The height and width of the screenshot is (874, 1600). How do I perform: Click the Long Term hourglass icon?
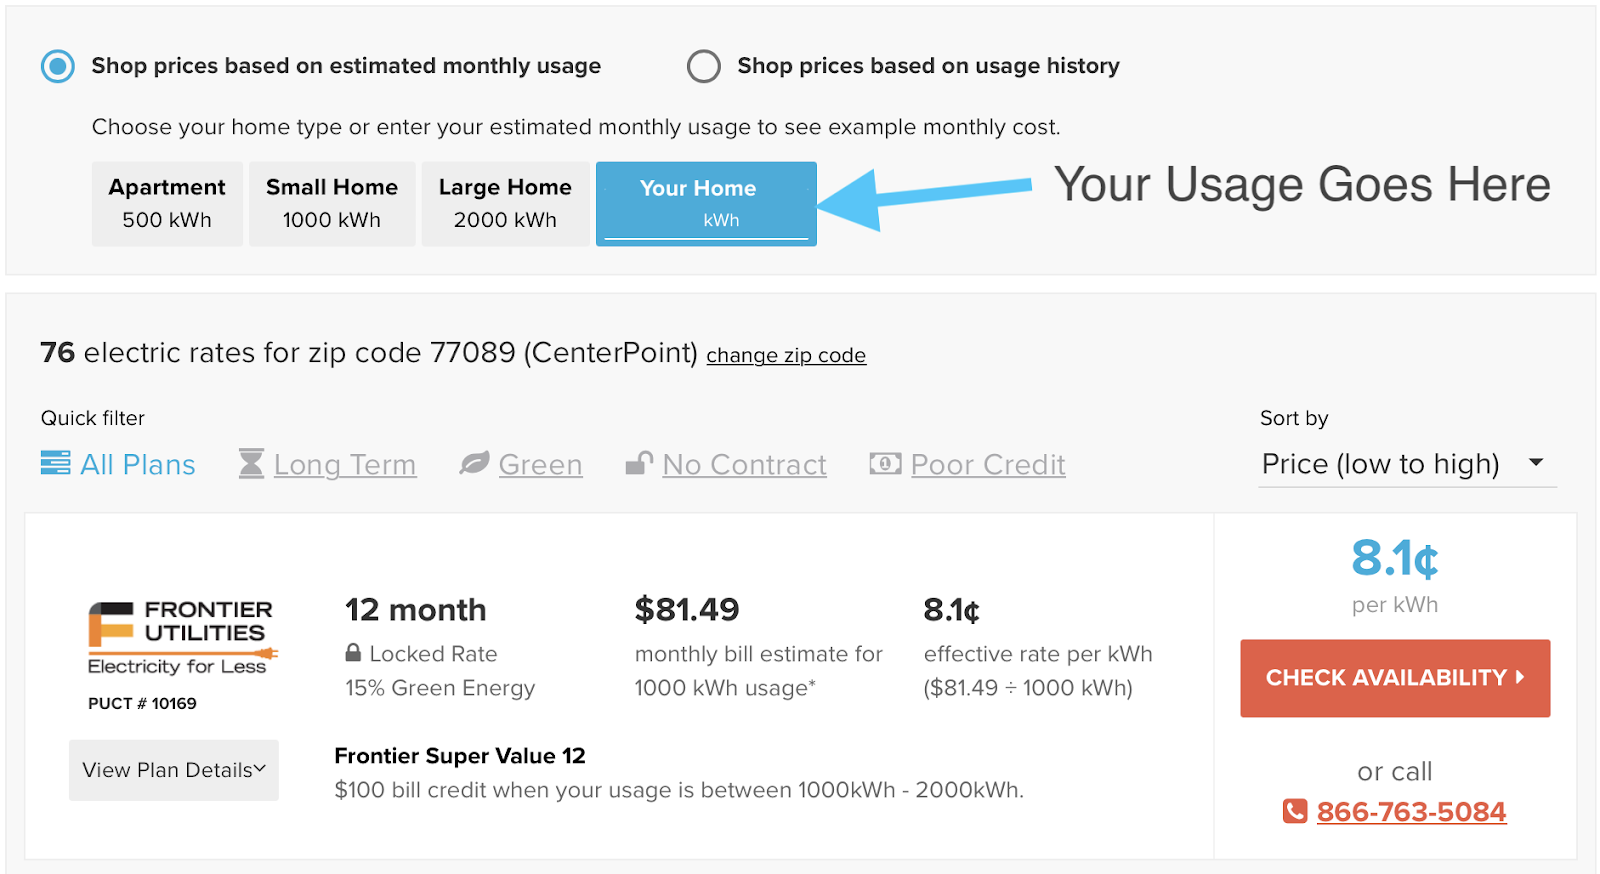251,464
